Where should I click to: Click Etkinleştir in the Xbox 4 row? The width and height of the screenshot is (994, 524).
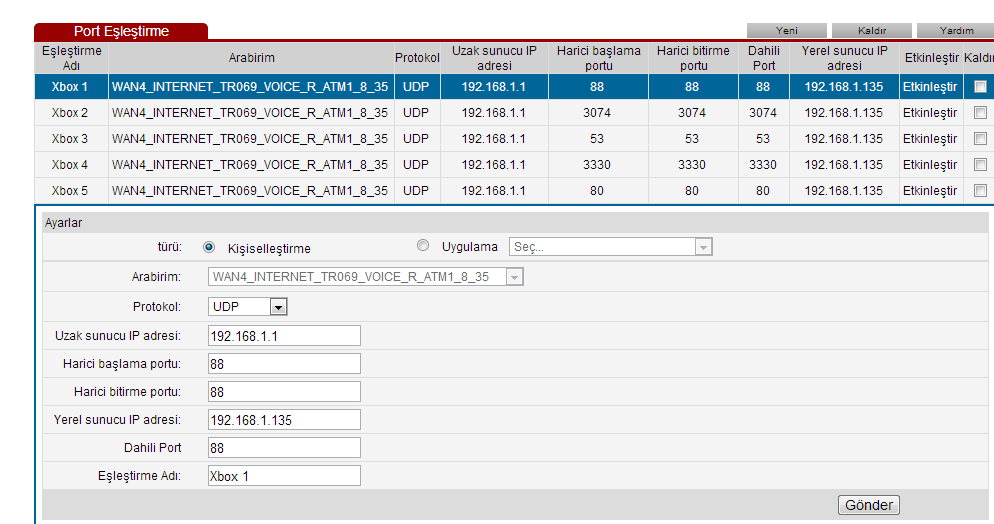pos(930,165)
